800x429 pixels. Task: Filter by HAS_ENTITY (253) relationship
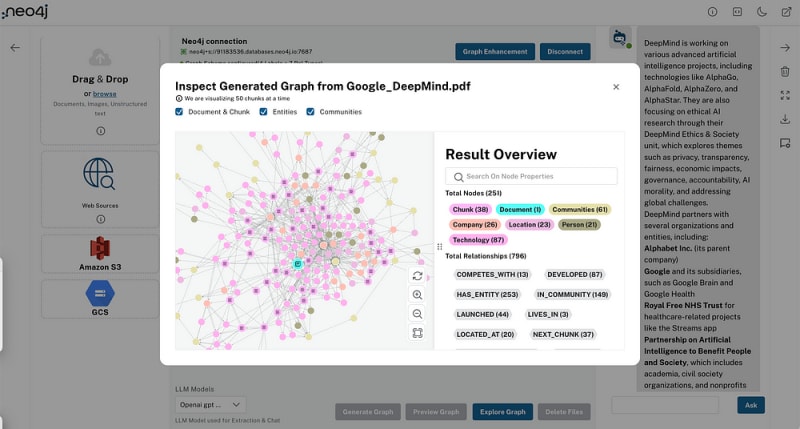(x=487, y=295)
